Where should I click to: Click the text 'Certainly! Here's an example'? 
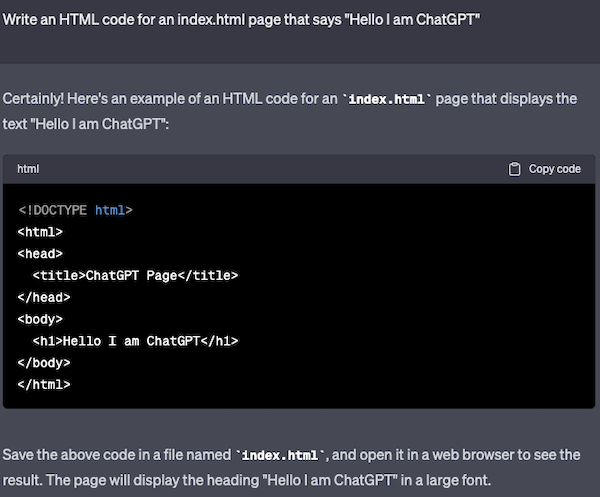[93, 99]
